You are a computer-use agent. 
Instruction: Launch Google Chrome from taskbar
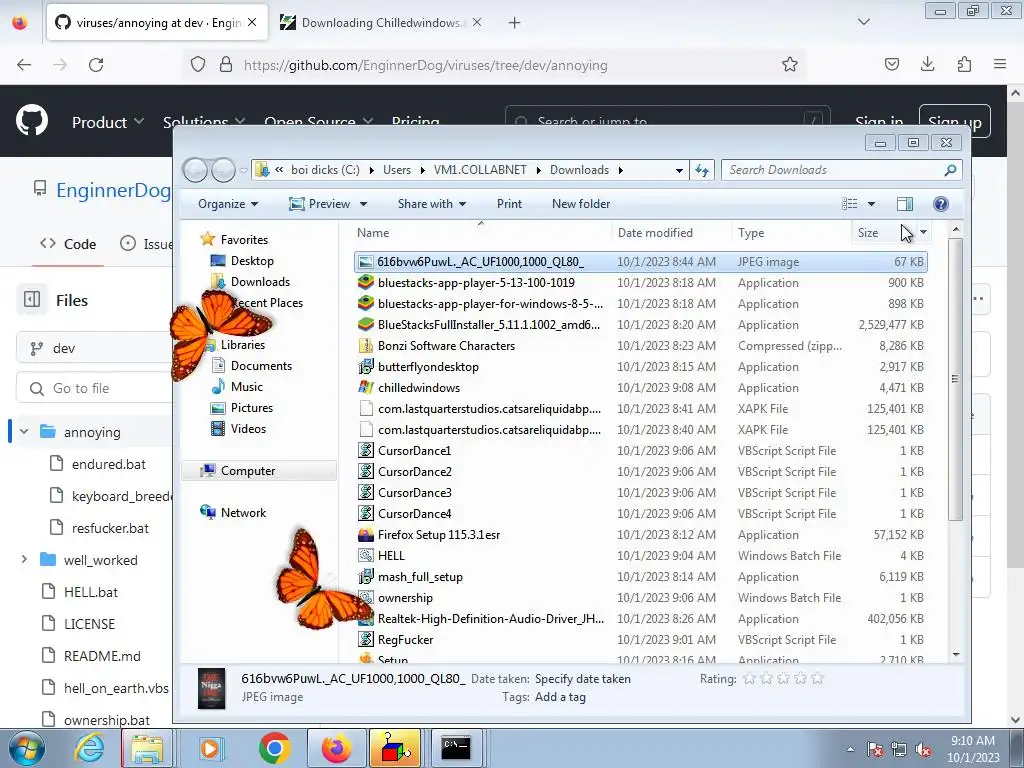[274, 748]
